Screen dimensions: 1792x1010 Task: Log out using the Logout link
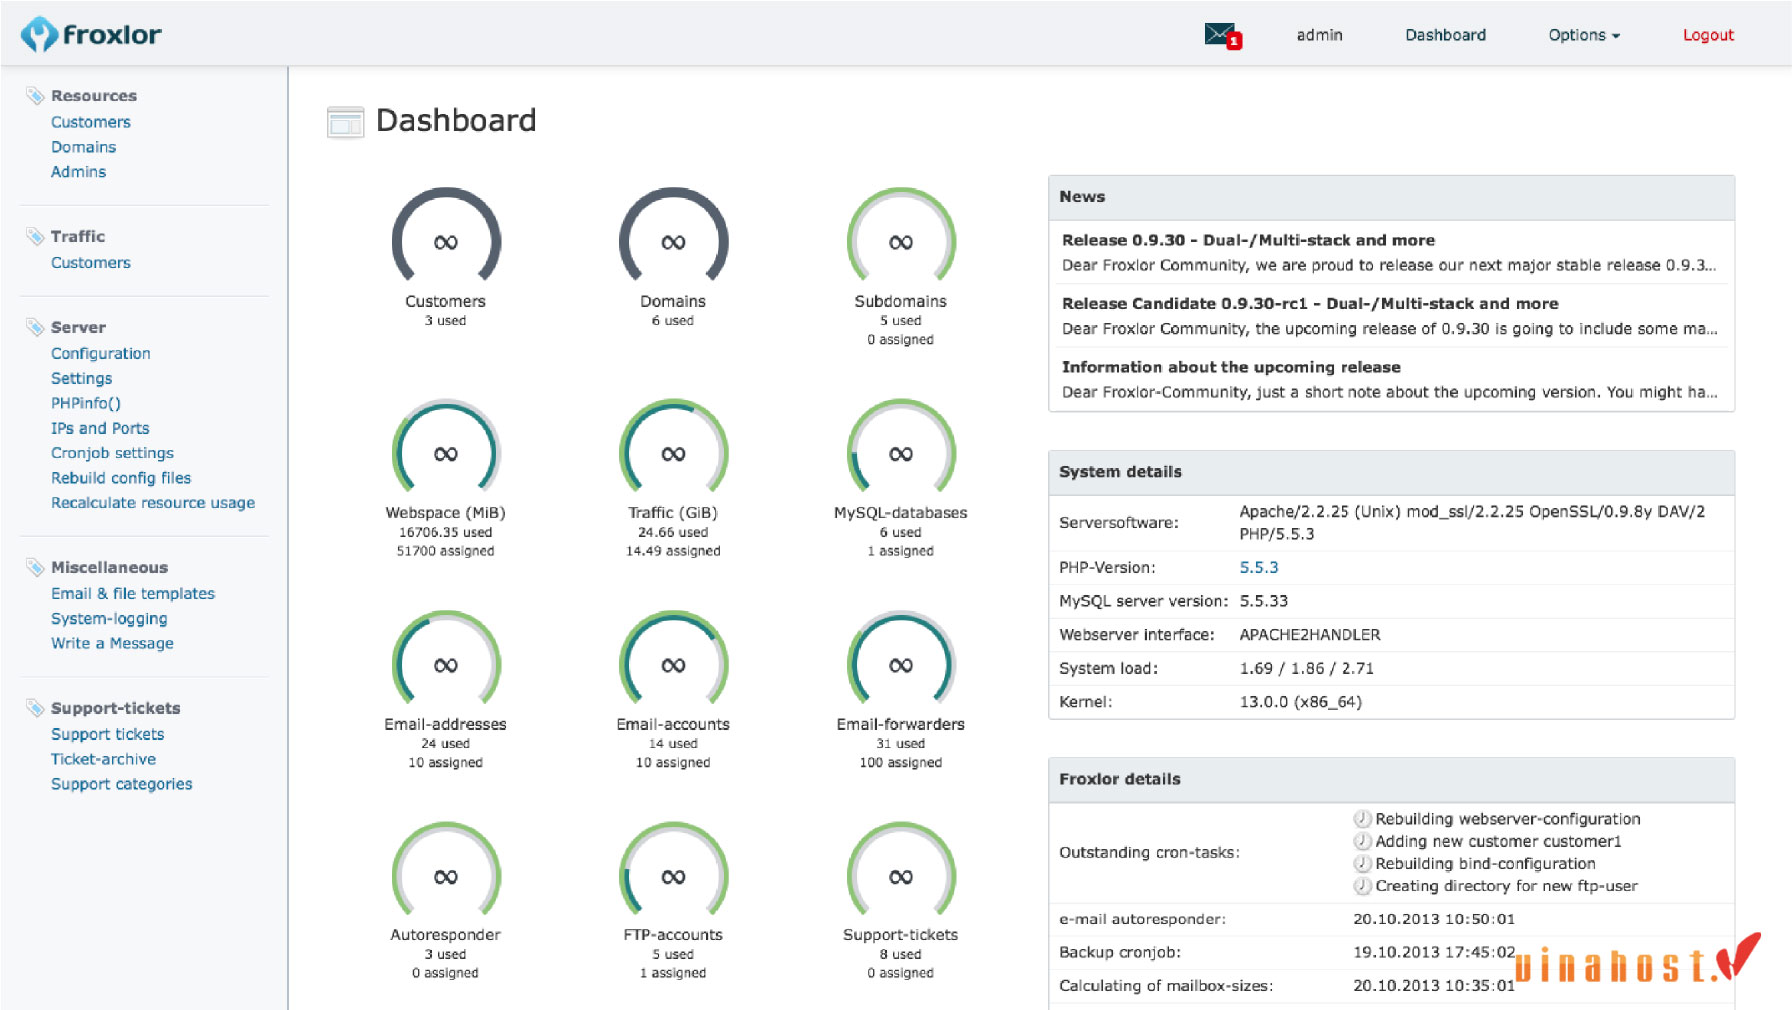pos(1708,35)
